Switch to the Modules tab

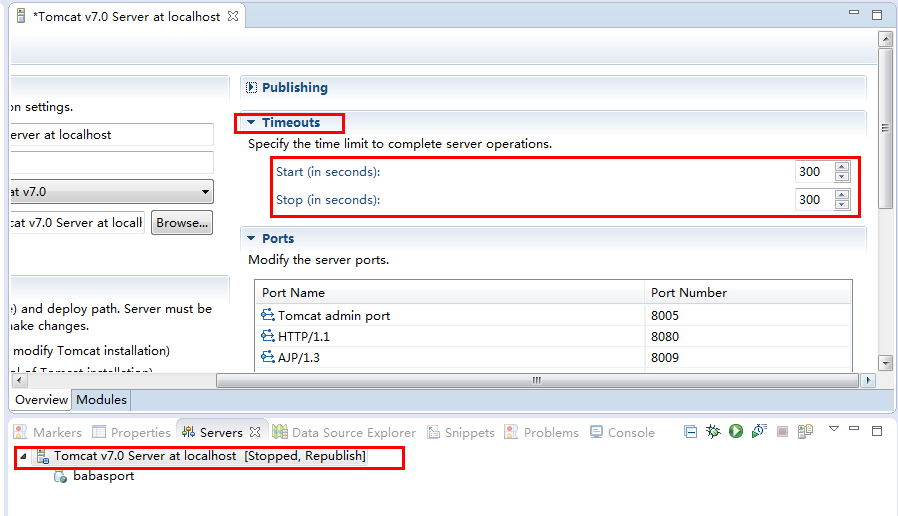[x=101, y=399]
